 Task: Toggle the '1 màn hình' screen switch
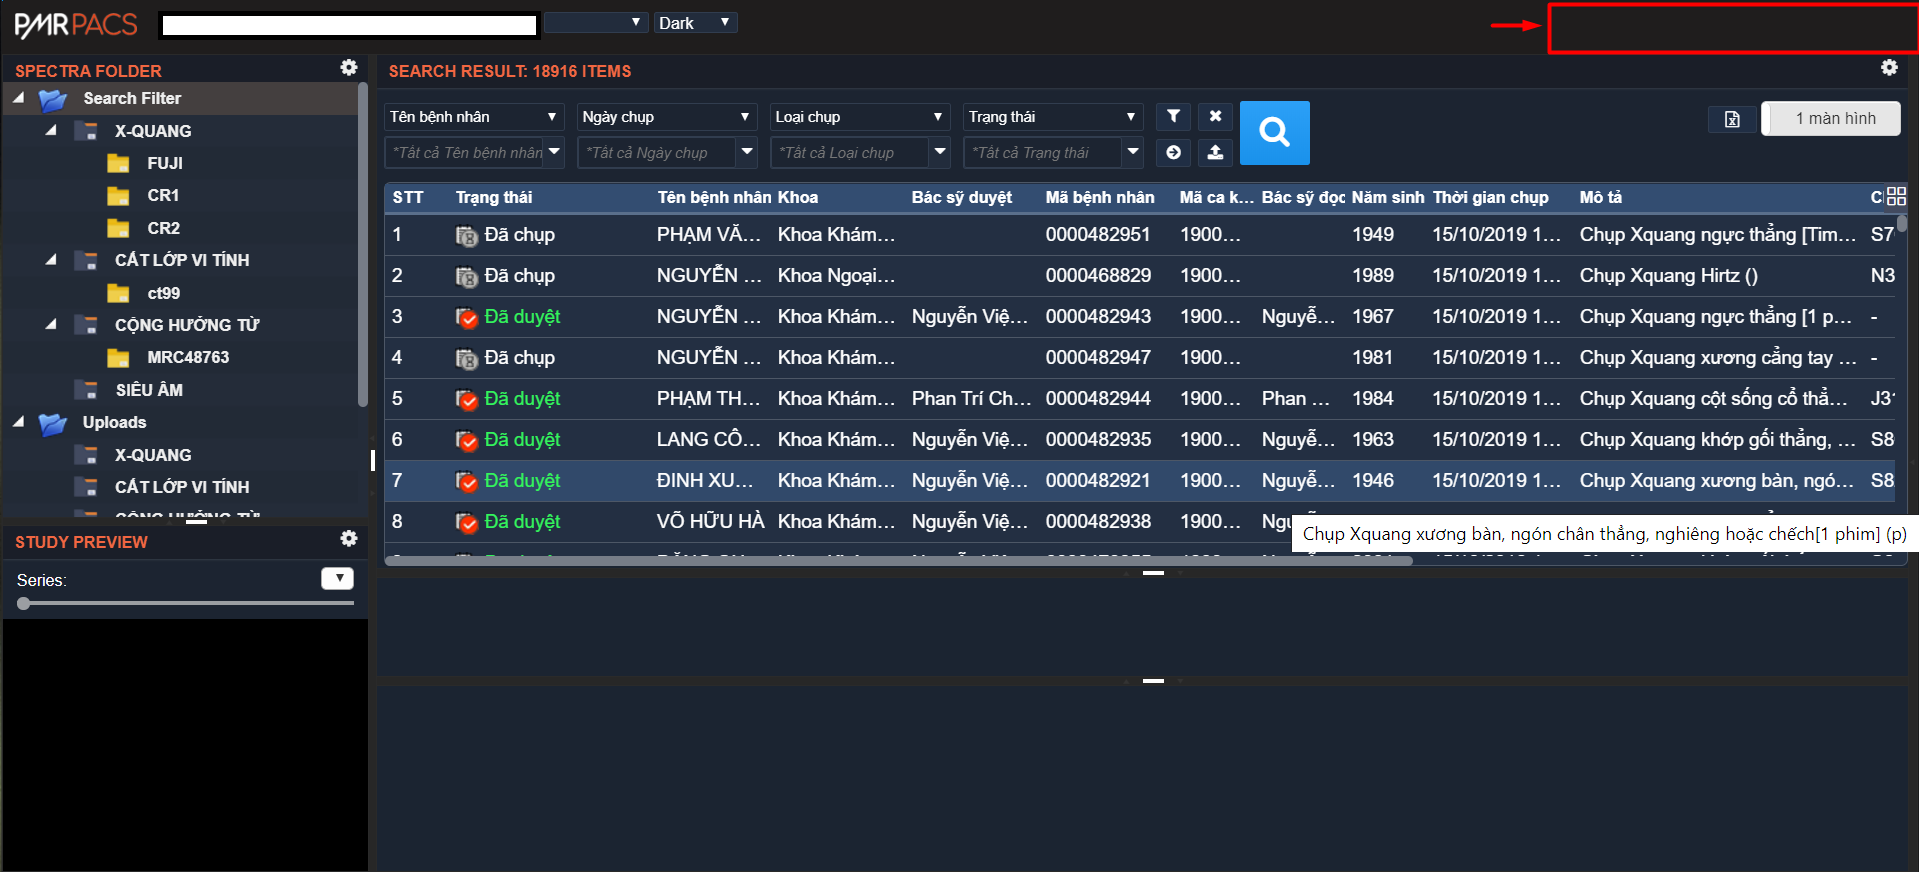(x=1830, y=118)
